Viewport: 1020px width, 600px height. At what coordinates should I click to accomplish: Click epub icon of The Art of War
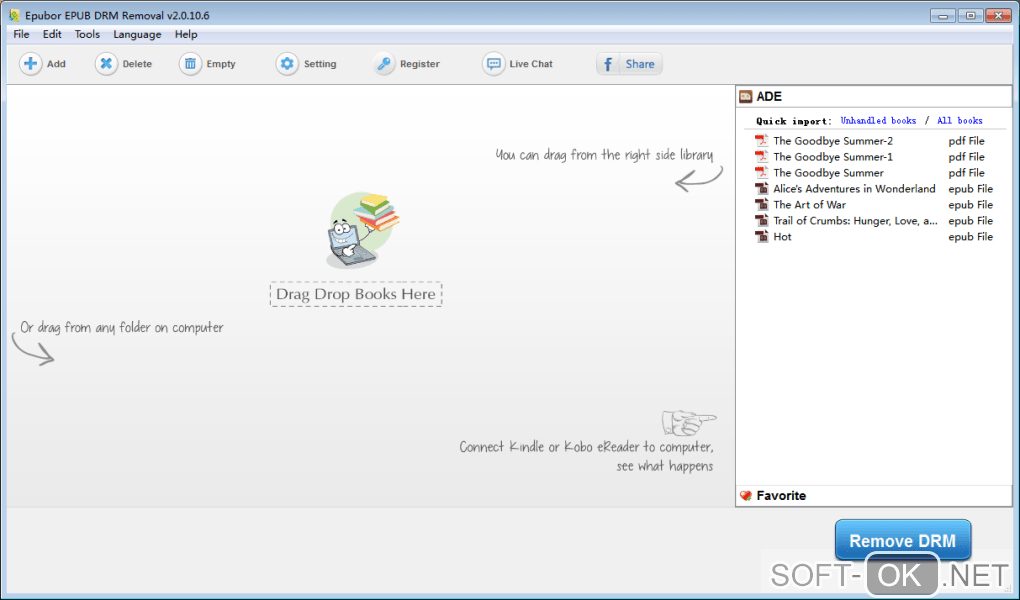(x=761, y=204)
